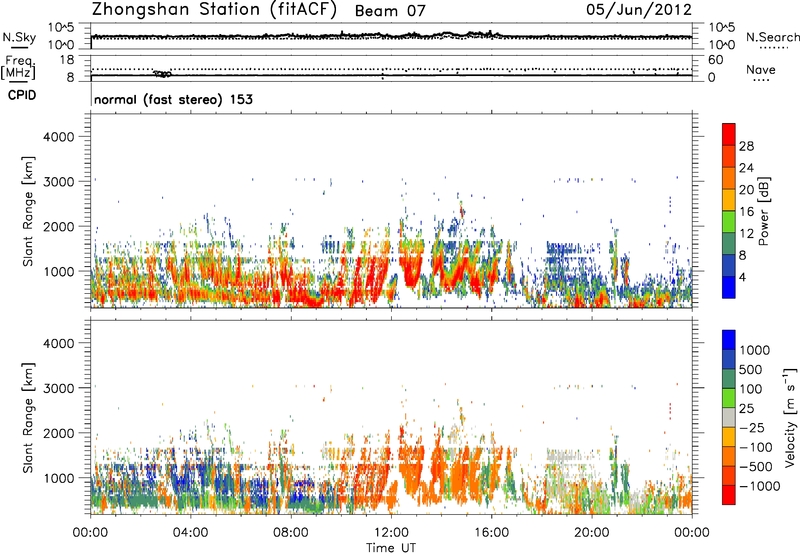Screen dimensions: 800x554
Task: Click the "16:00" time tick label
Action: (491, 533)
